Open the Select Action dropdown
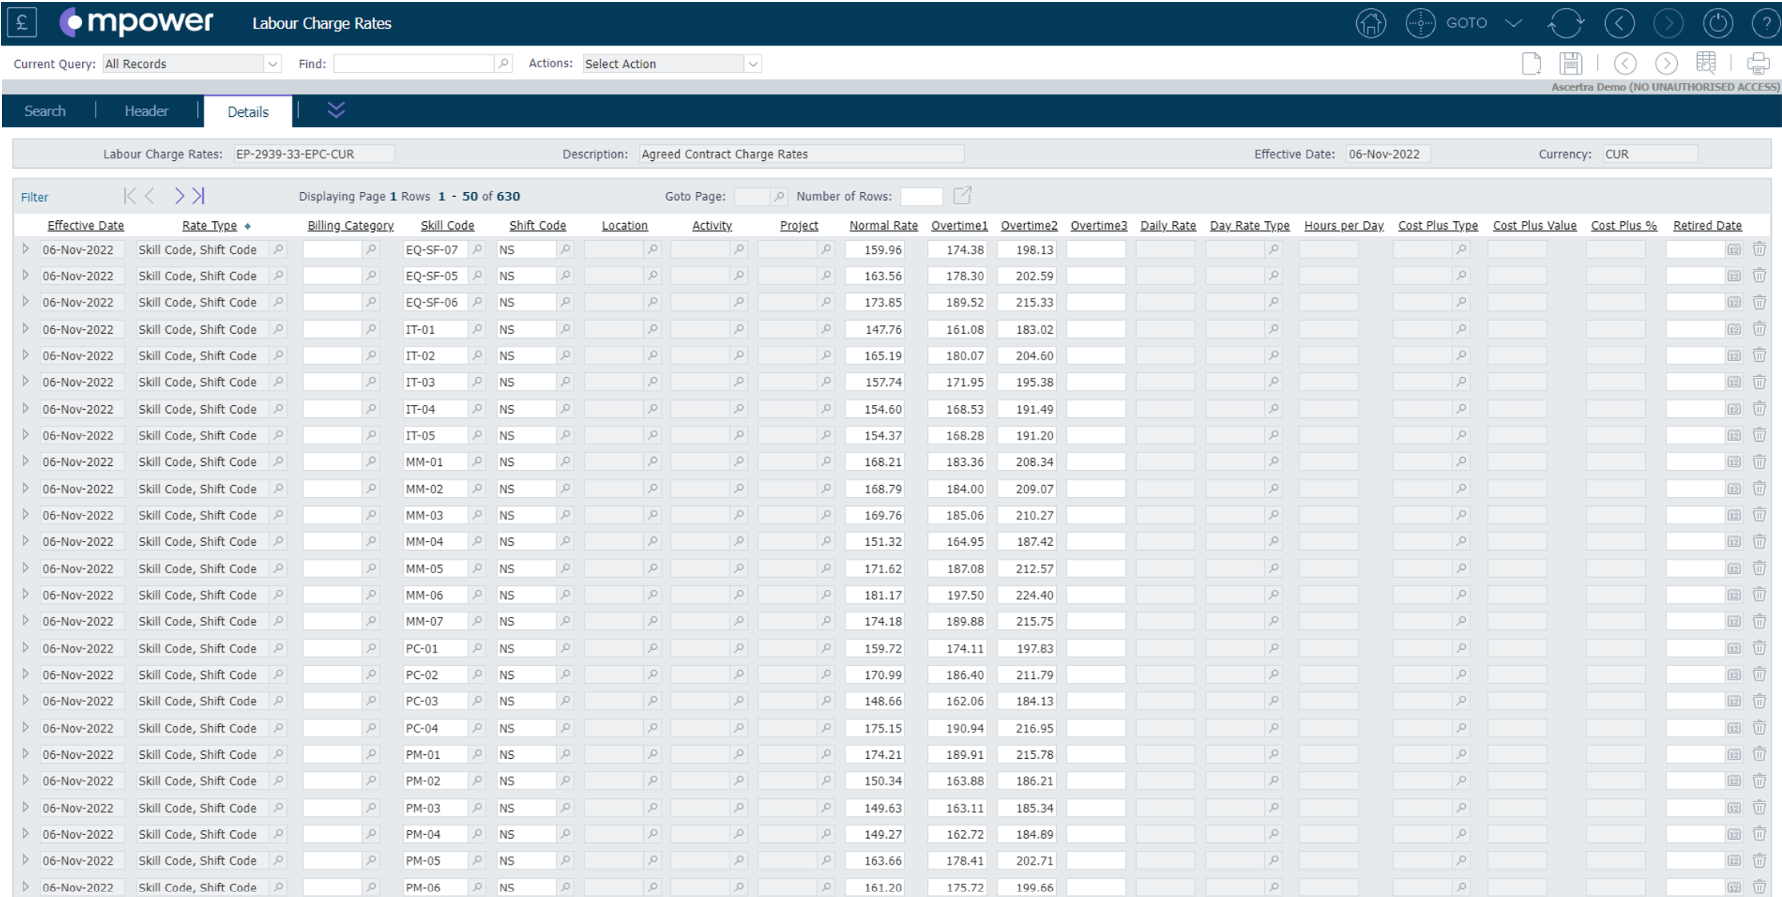The image size is (1782, 897). pos(753,64)
